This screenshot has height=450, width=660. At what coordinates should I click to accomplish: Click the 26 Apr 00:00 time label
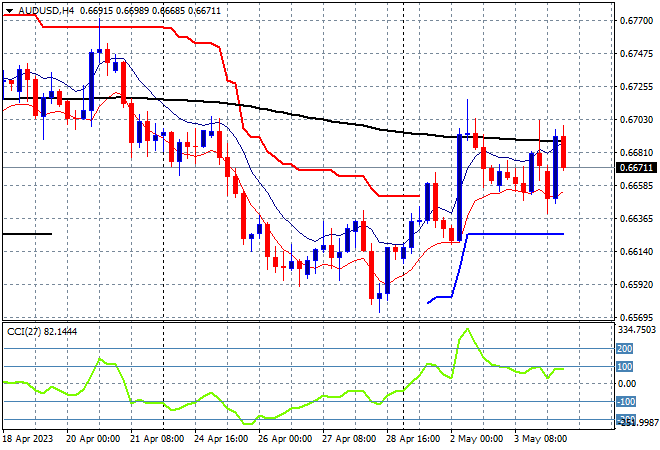coord(285,439)
